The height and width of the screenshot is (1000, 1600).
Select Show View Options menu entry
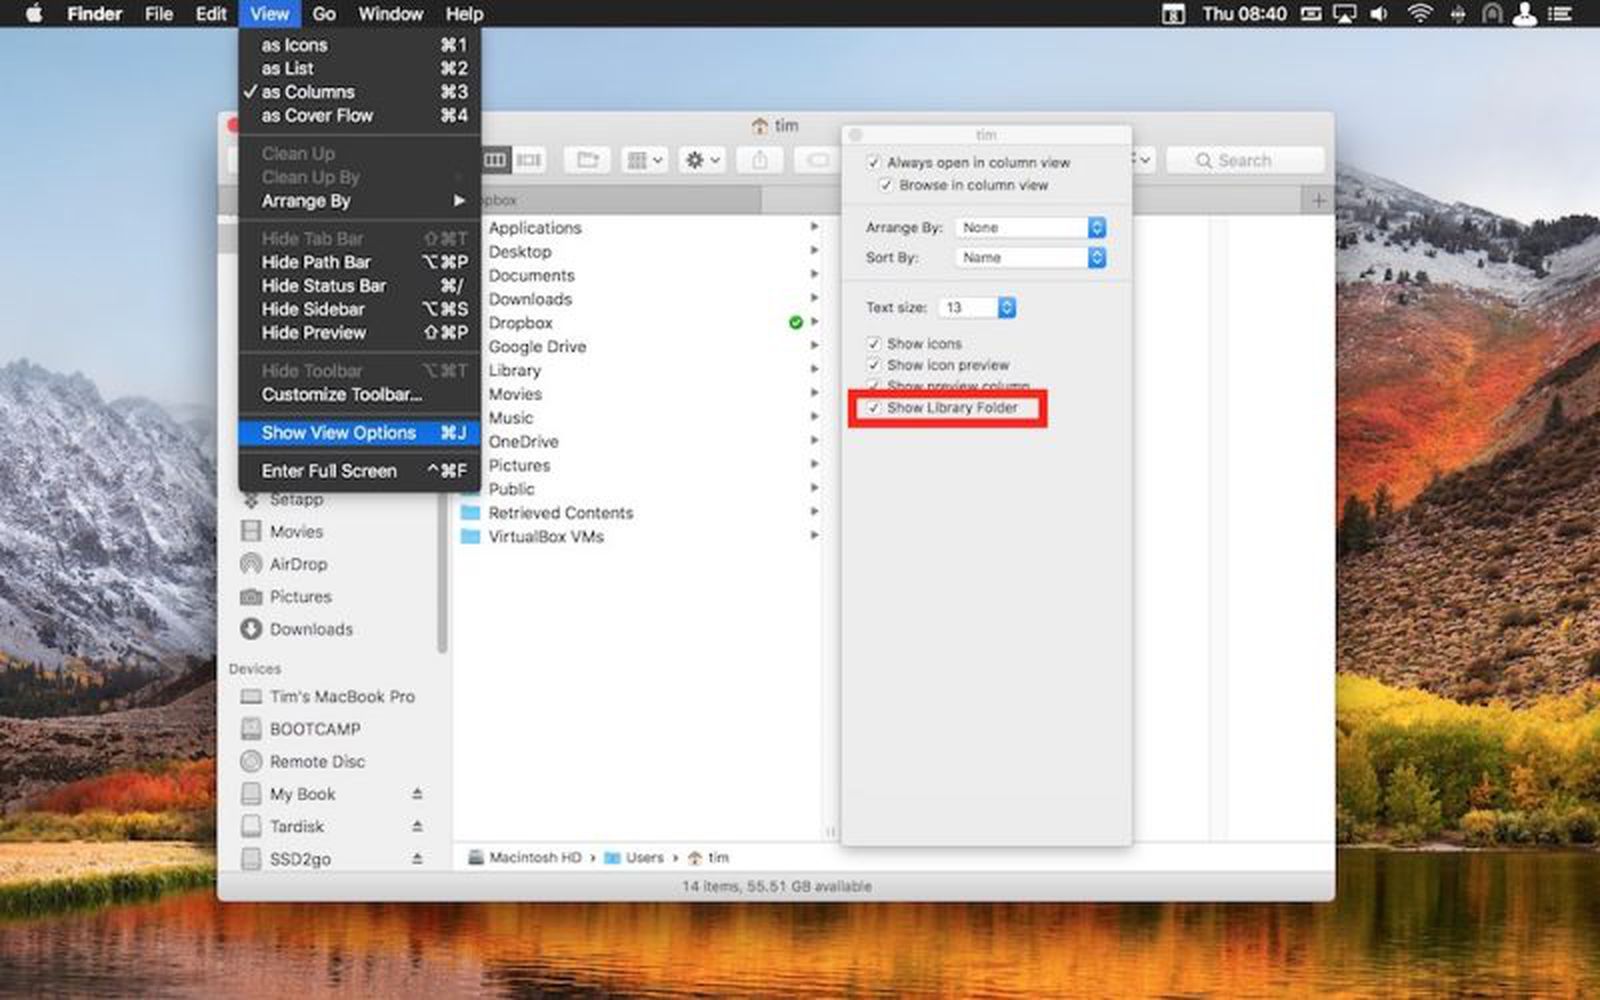tap(339, 432)
